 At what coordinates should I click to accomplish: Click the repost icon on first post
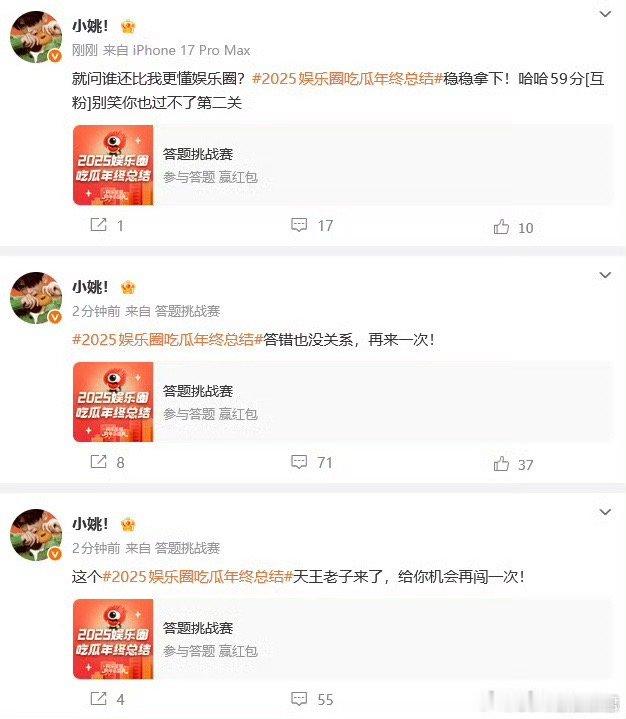tap(99, 225)
